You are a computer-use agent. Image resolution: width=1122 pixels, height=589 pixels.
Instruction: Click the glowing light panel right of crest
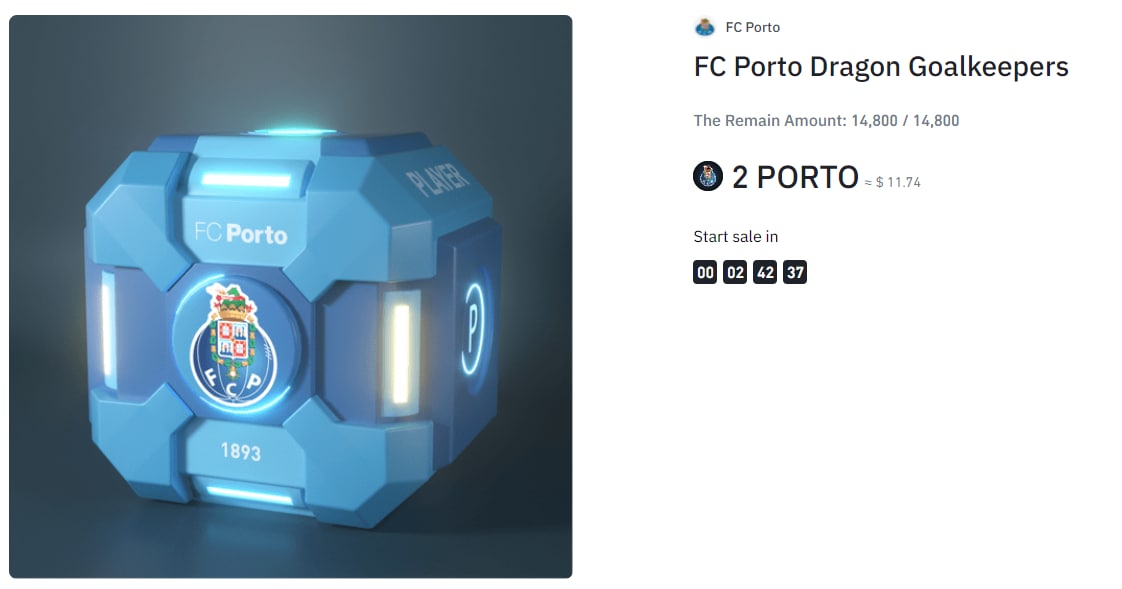click(x=401, y=353)
